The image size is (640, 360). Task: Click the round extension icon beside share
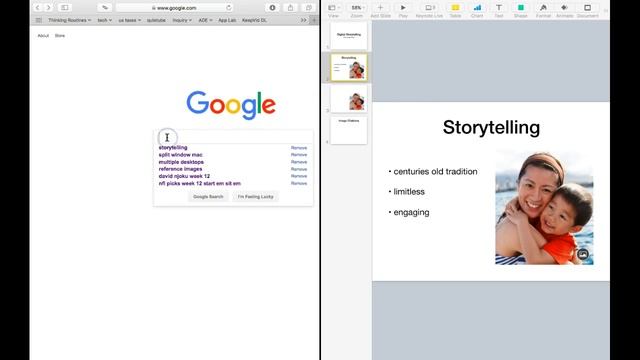pos(272,8)
